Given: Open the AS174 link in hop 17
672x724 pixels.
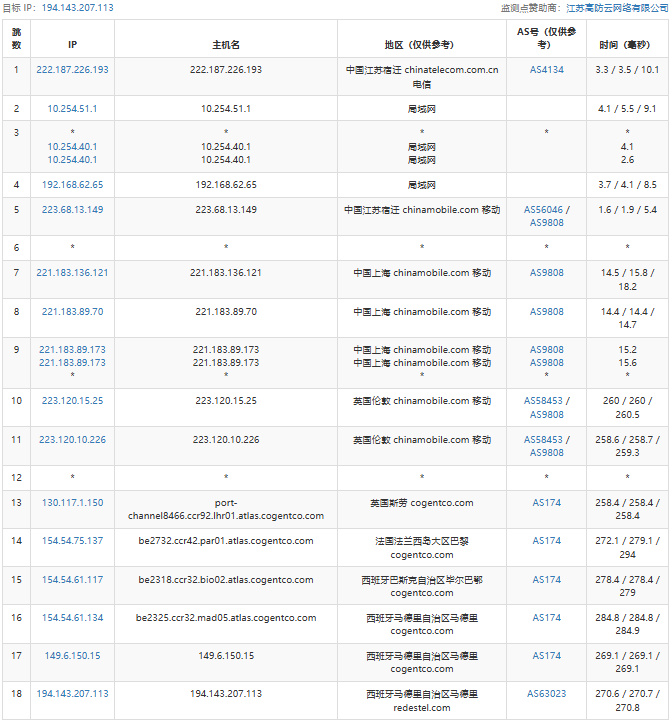Looking at the screenshot, I should [x=547, y=656].
